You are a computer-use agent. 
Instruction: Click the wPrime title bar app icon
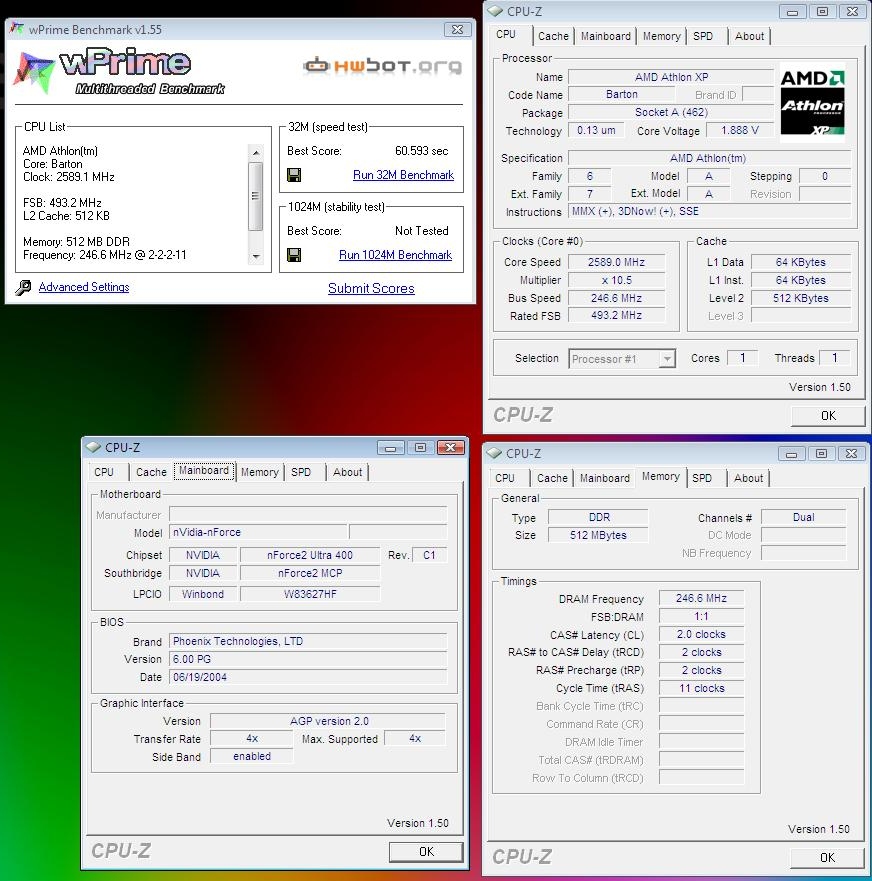click(17, 29)
